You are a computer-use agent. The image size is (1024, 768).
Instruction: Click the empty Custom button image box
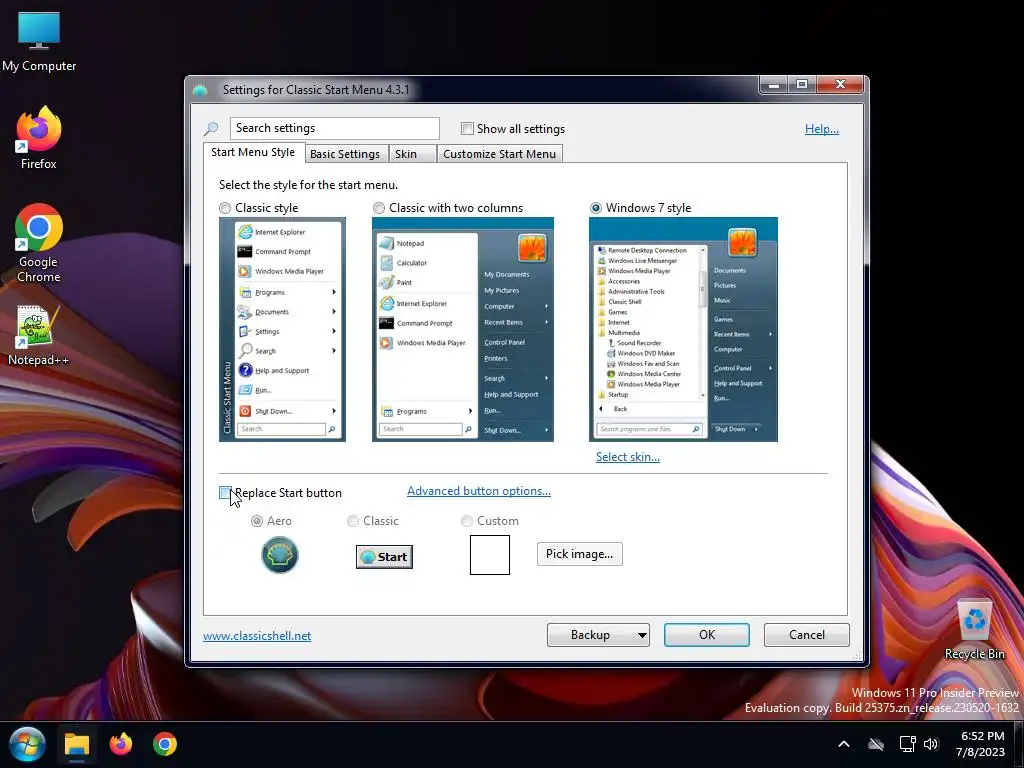tap(490, 555)
